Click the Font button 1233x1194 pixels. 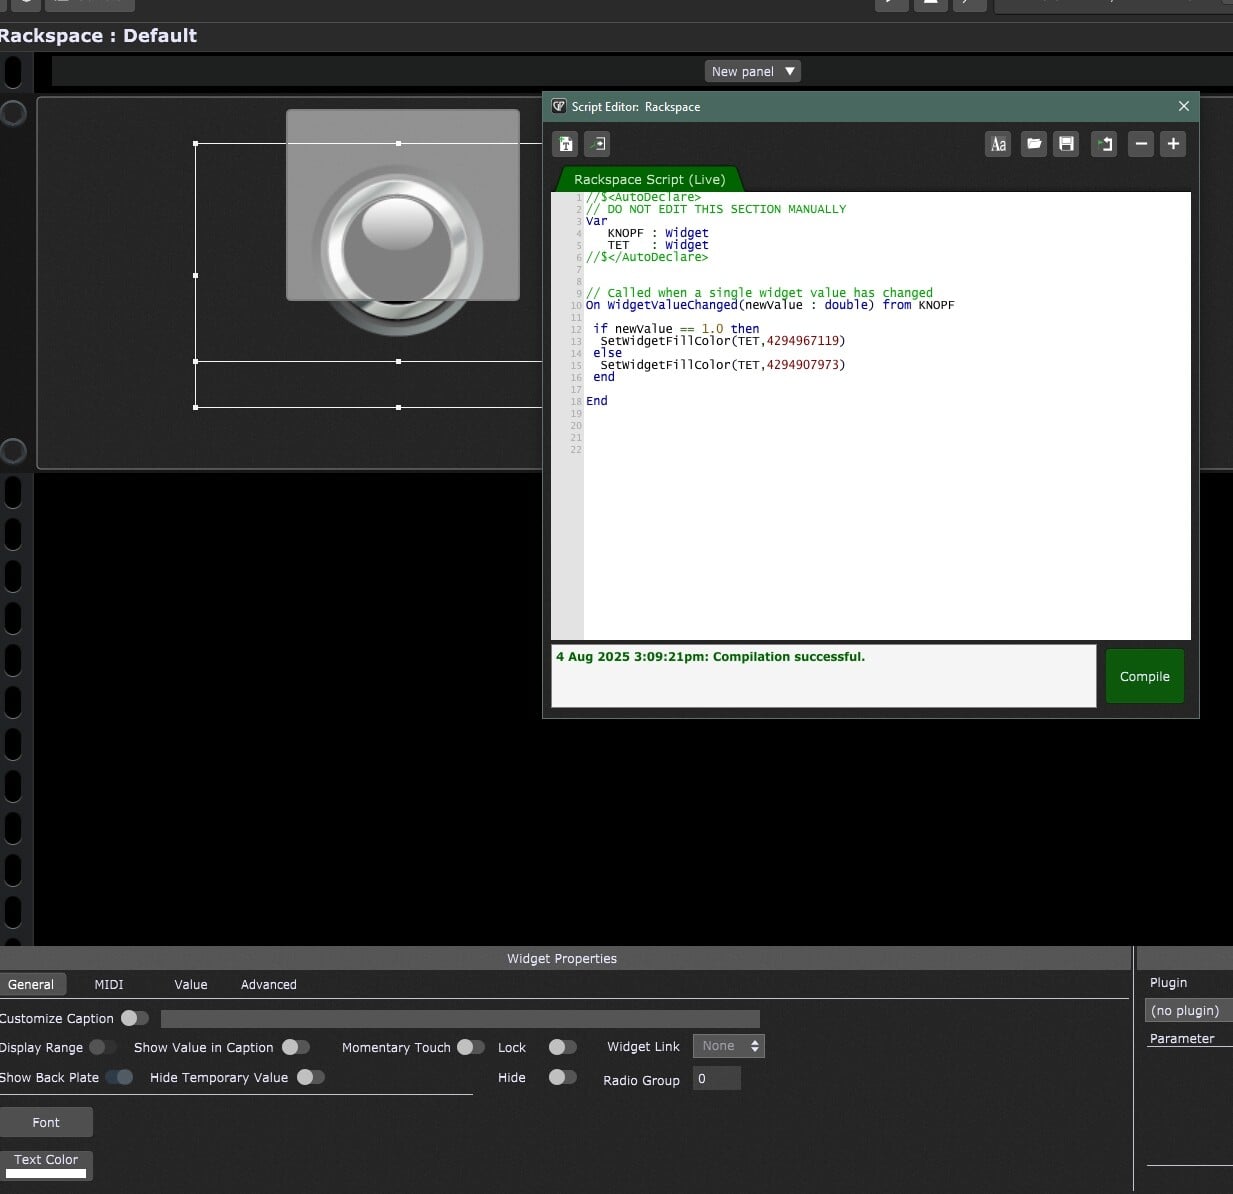[x=46, y=1122]
